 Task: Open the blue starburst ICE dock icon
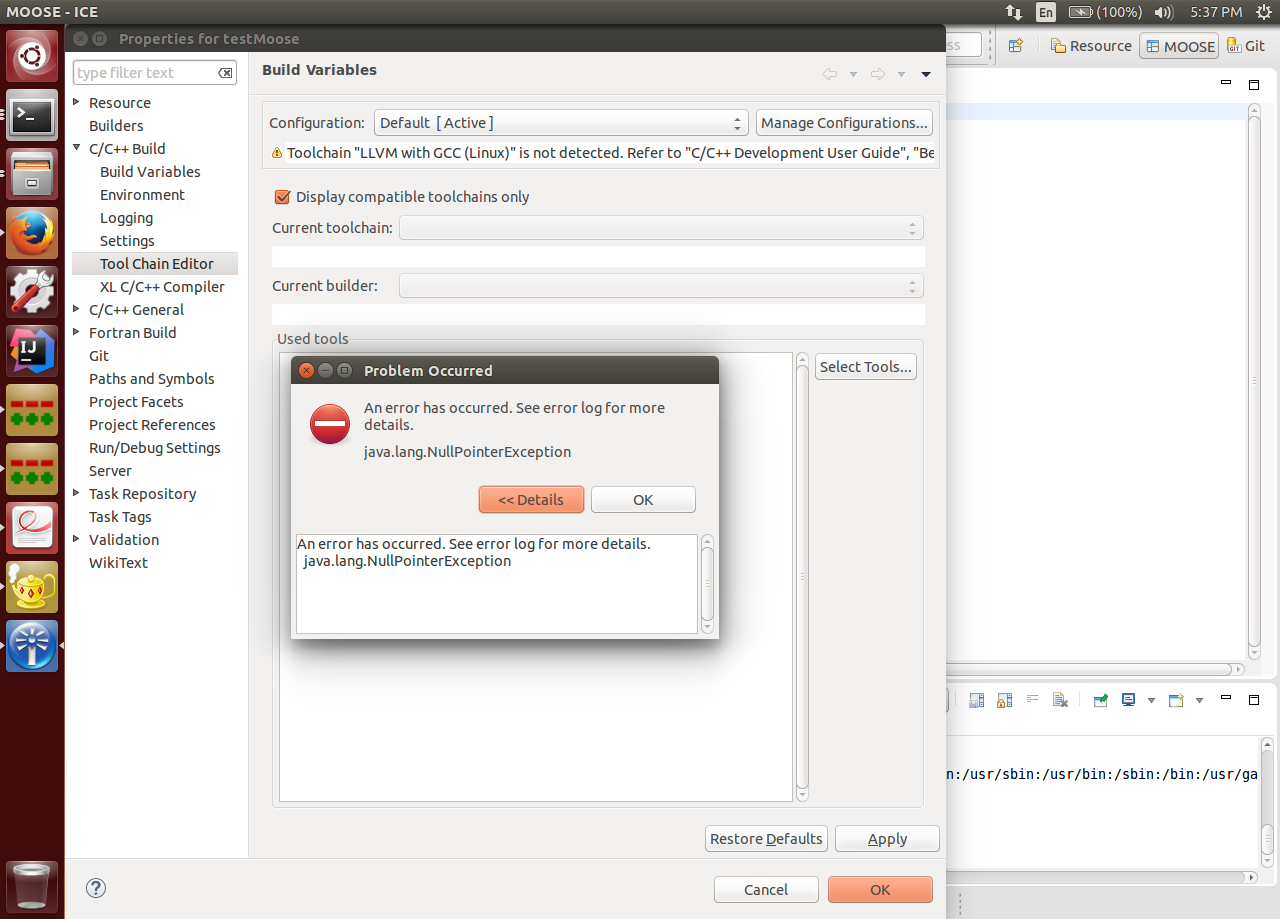point(32,646)
